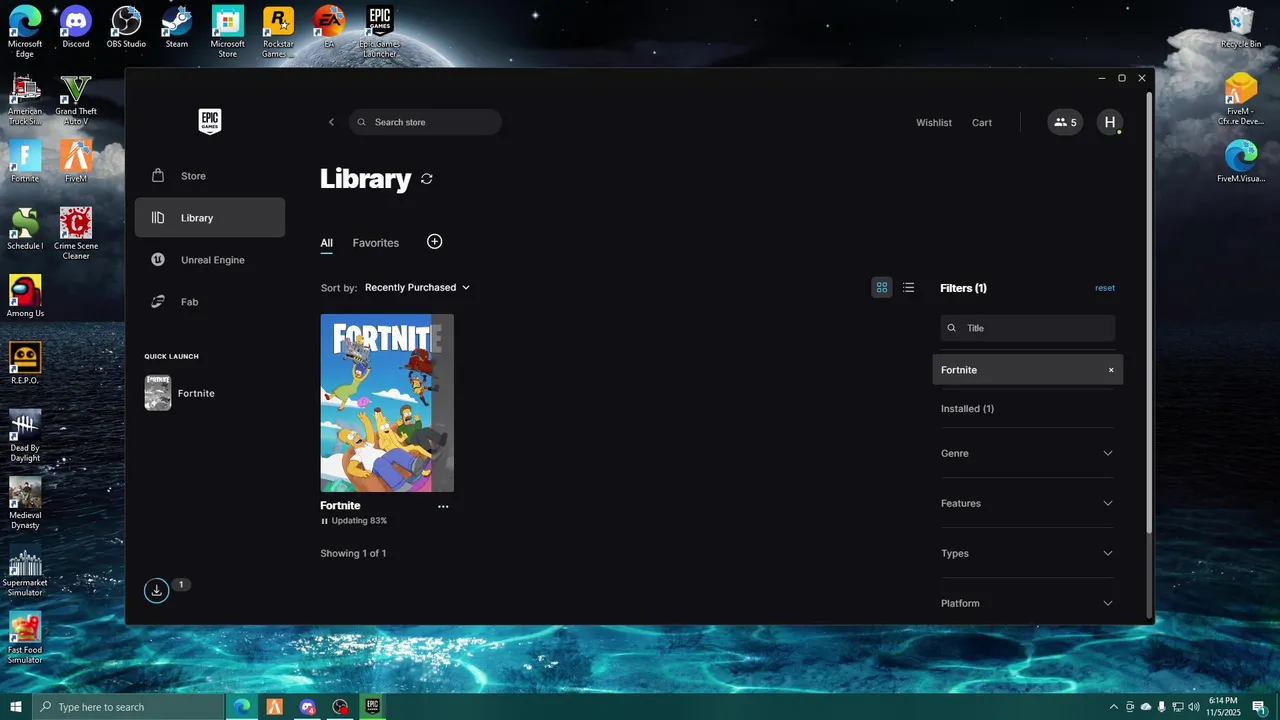Open the Fab section
The height and width of the screenshot is (720, 1280).
click(x=210, y=302)
